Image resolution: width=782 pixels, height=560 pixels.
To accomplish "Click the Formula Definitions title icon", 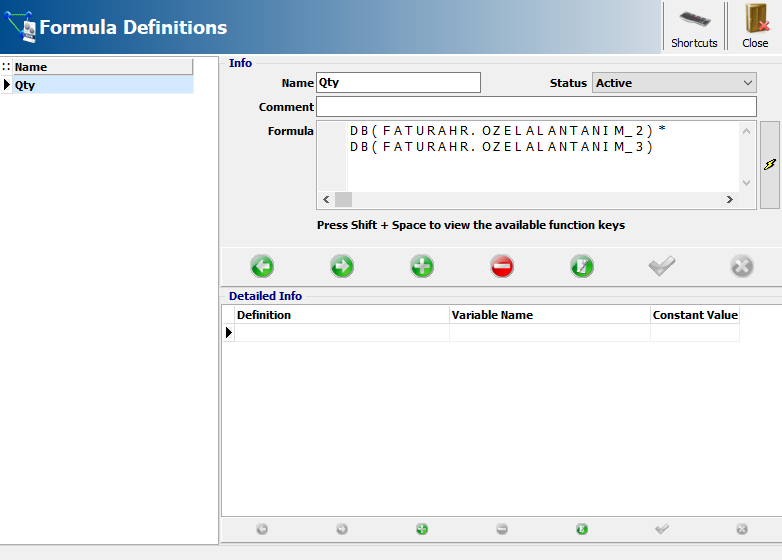I will tap(20, 26).
